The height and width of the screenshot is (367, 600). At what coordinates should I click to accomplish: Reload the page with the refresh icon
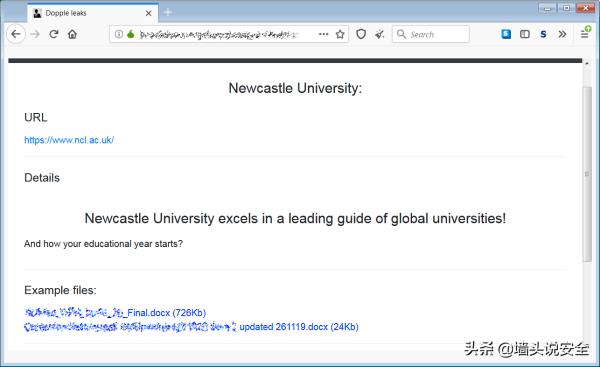(54, 34)
